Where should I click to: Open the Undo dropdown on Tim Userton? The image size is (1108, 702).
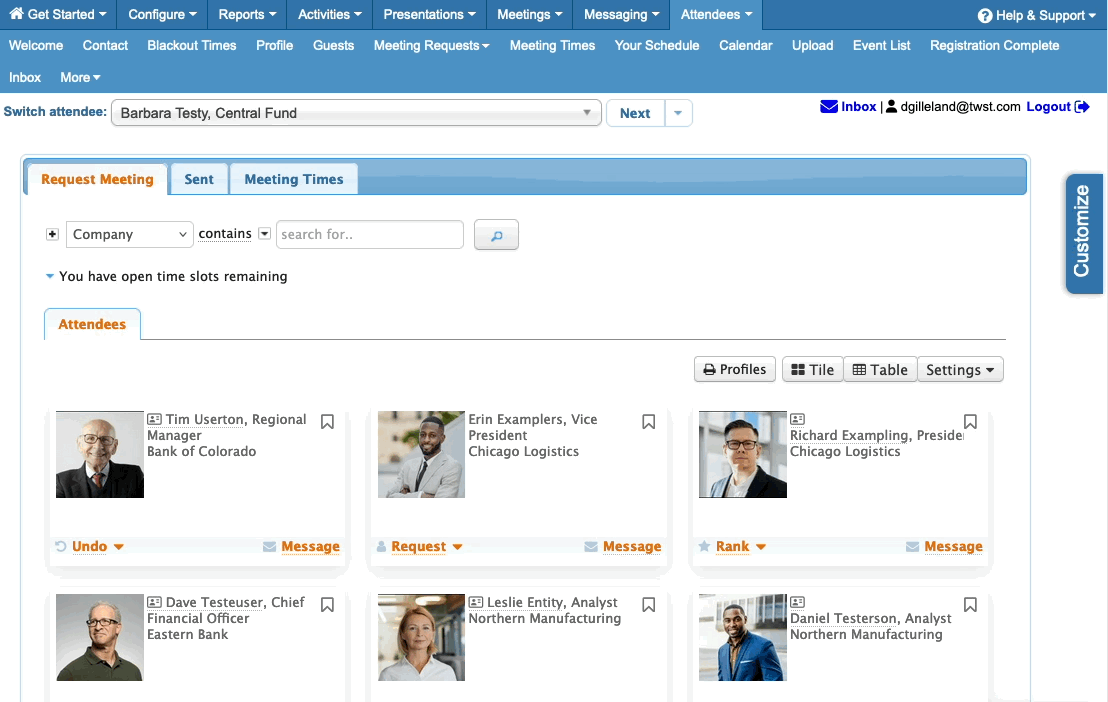point(119,547)
